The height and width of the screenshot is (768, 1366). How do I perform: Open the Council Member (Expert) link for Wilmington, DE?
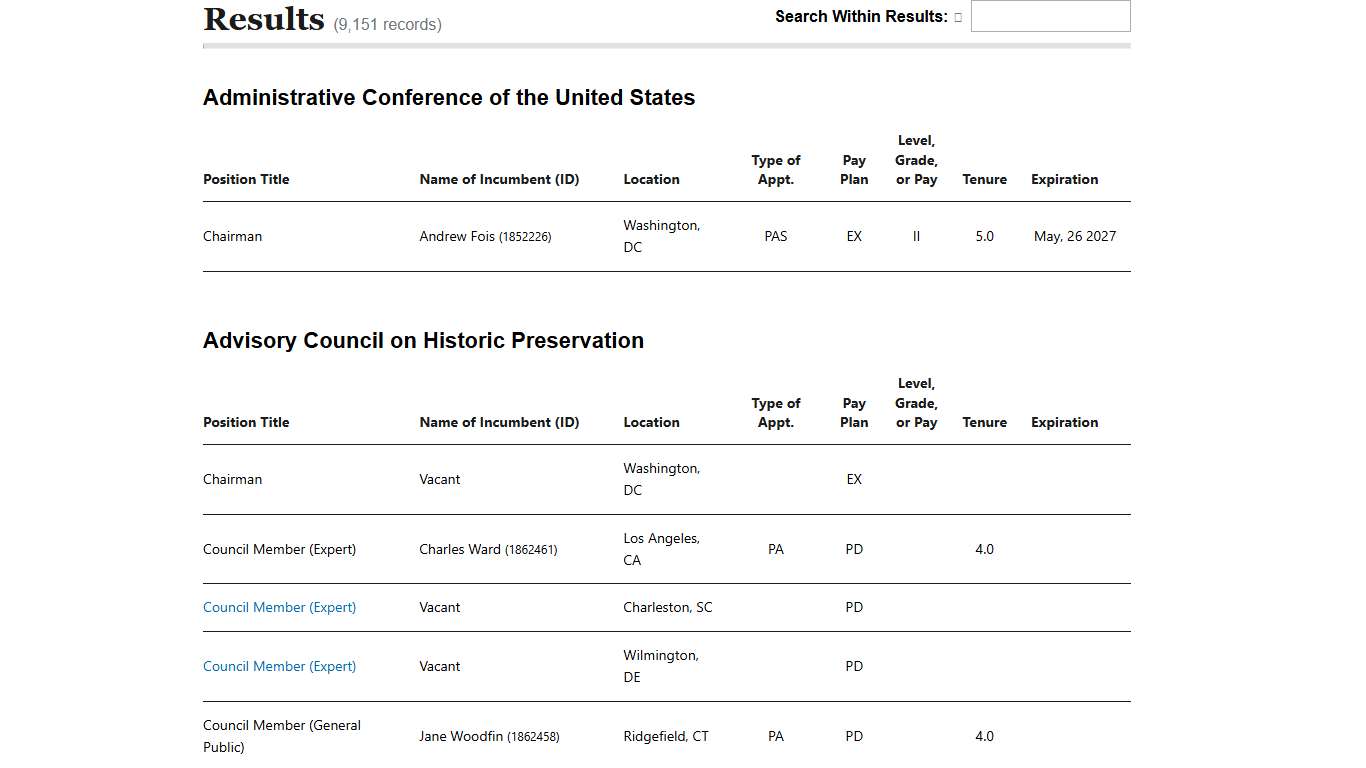coord(279,666)
